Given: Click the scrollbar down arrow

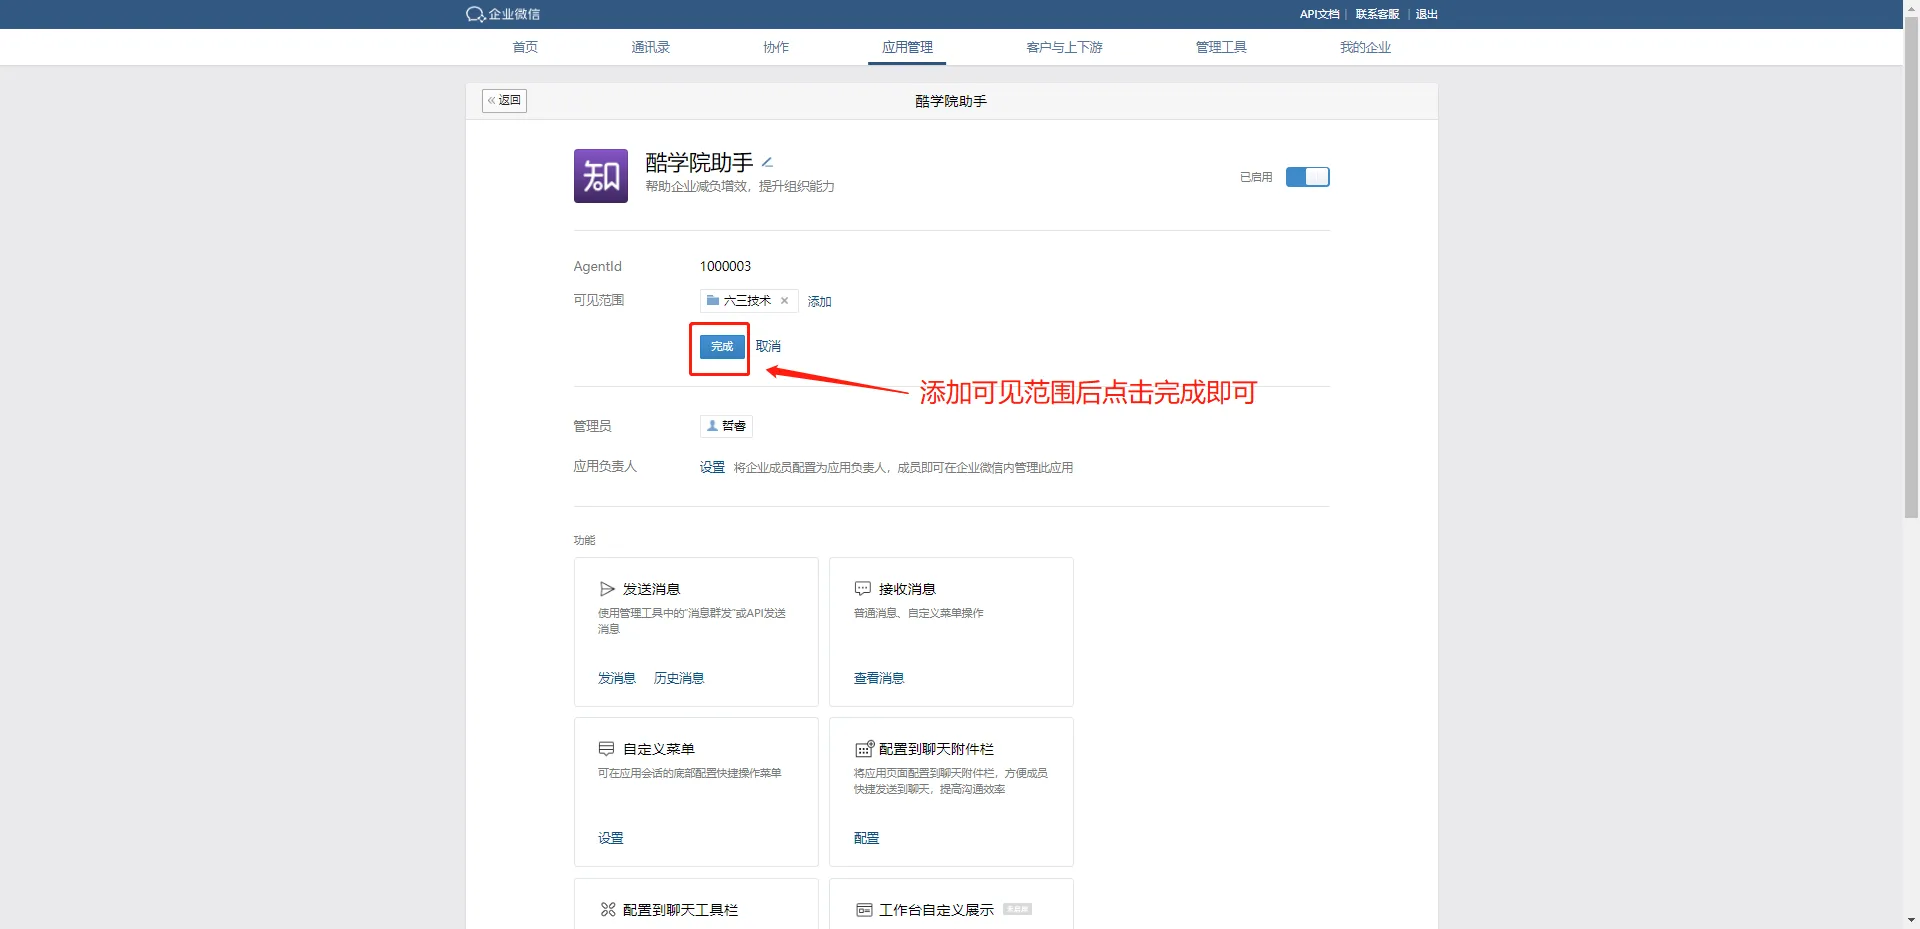Looking at the screenshot, I should click(x=1911, y=920).
